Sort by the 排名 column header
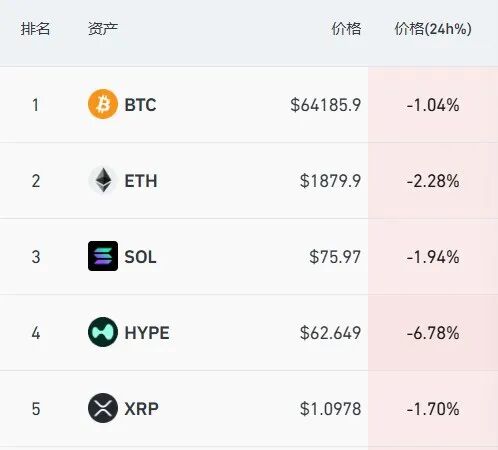Image resolution: width=498 pixels, height=450 pixels. (35, 29)
